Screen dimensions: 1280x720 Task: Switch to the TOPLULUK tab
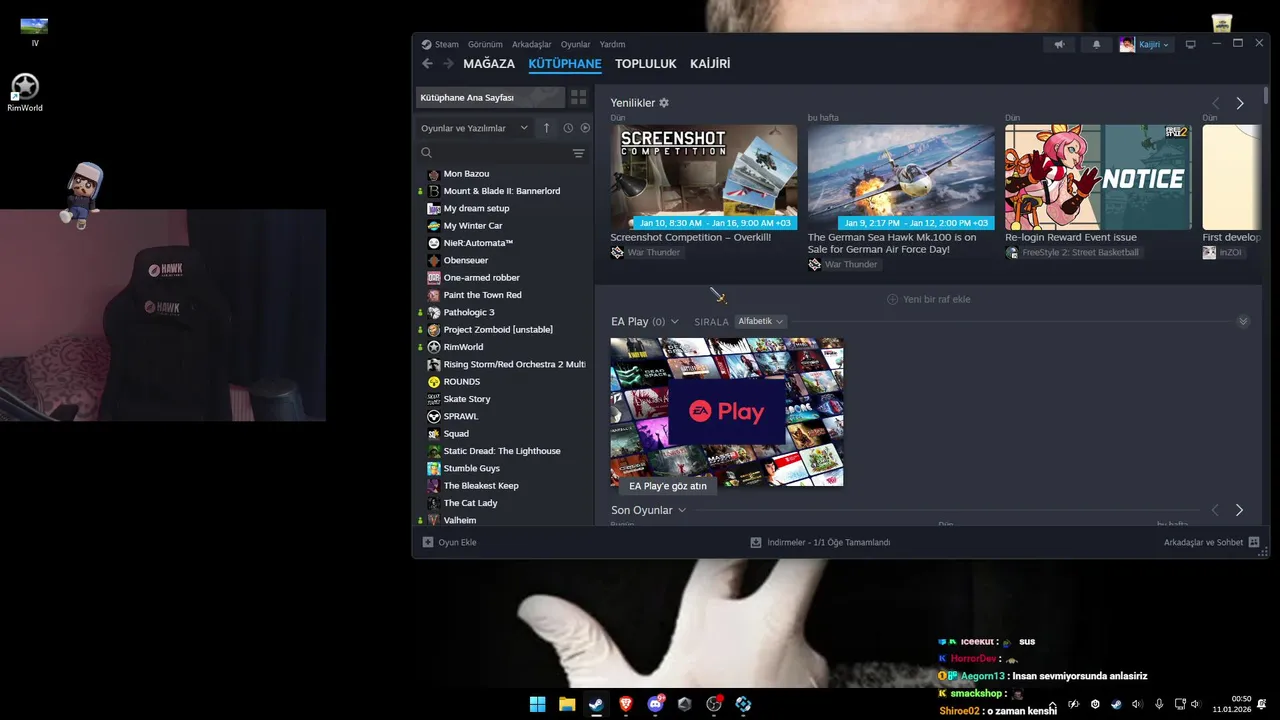(x=646, y=63)
